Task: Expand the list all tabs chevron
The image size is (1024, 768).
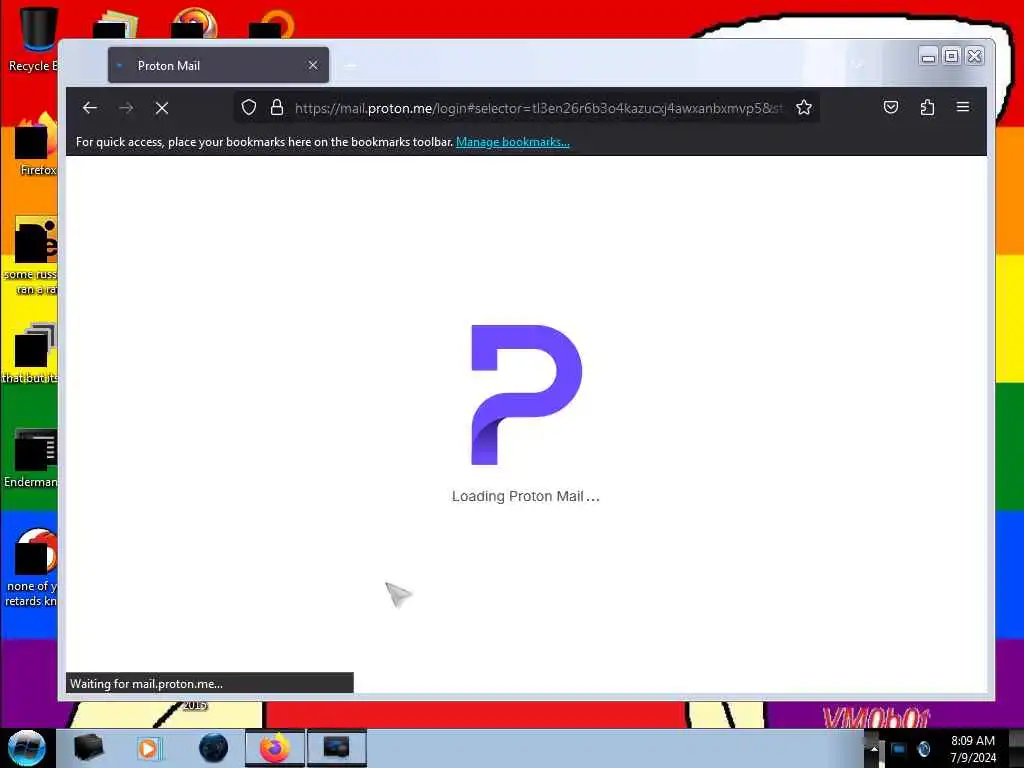Action: (x=857, y=65)
